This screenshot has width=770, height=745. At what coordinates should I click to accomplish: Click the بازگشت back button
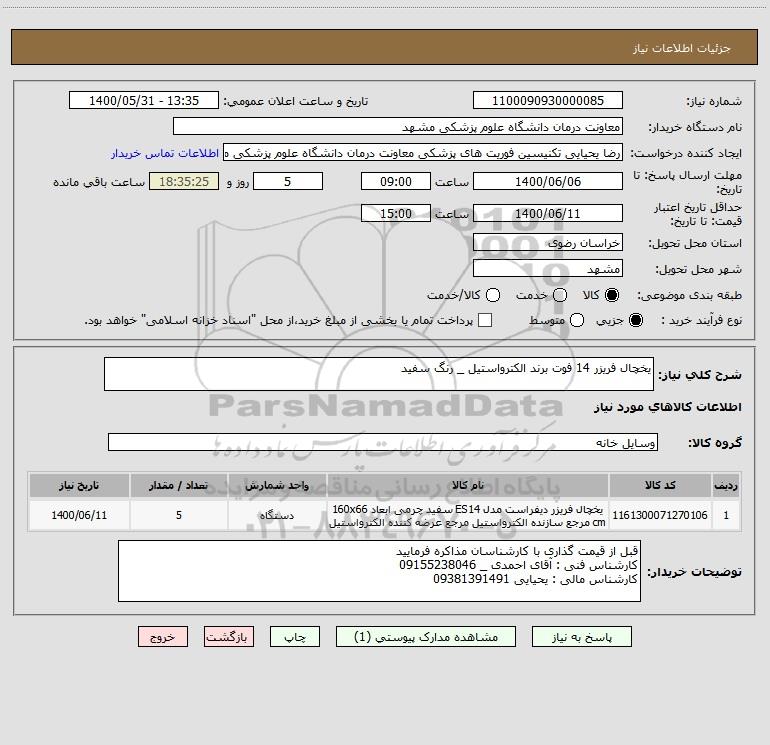click(x=229, y=637)
